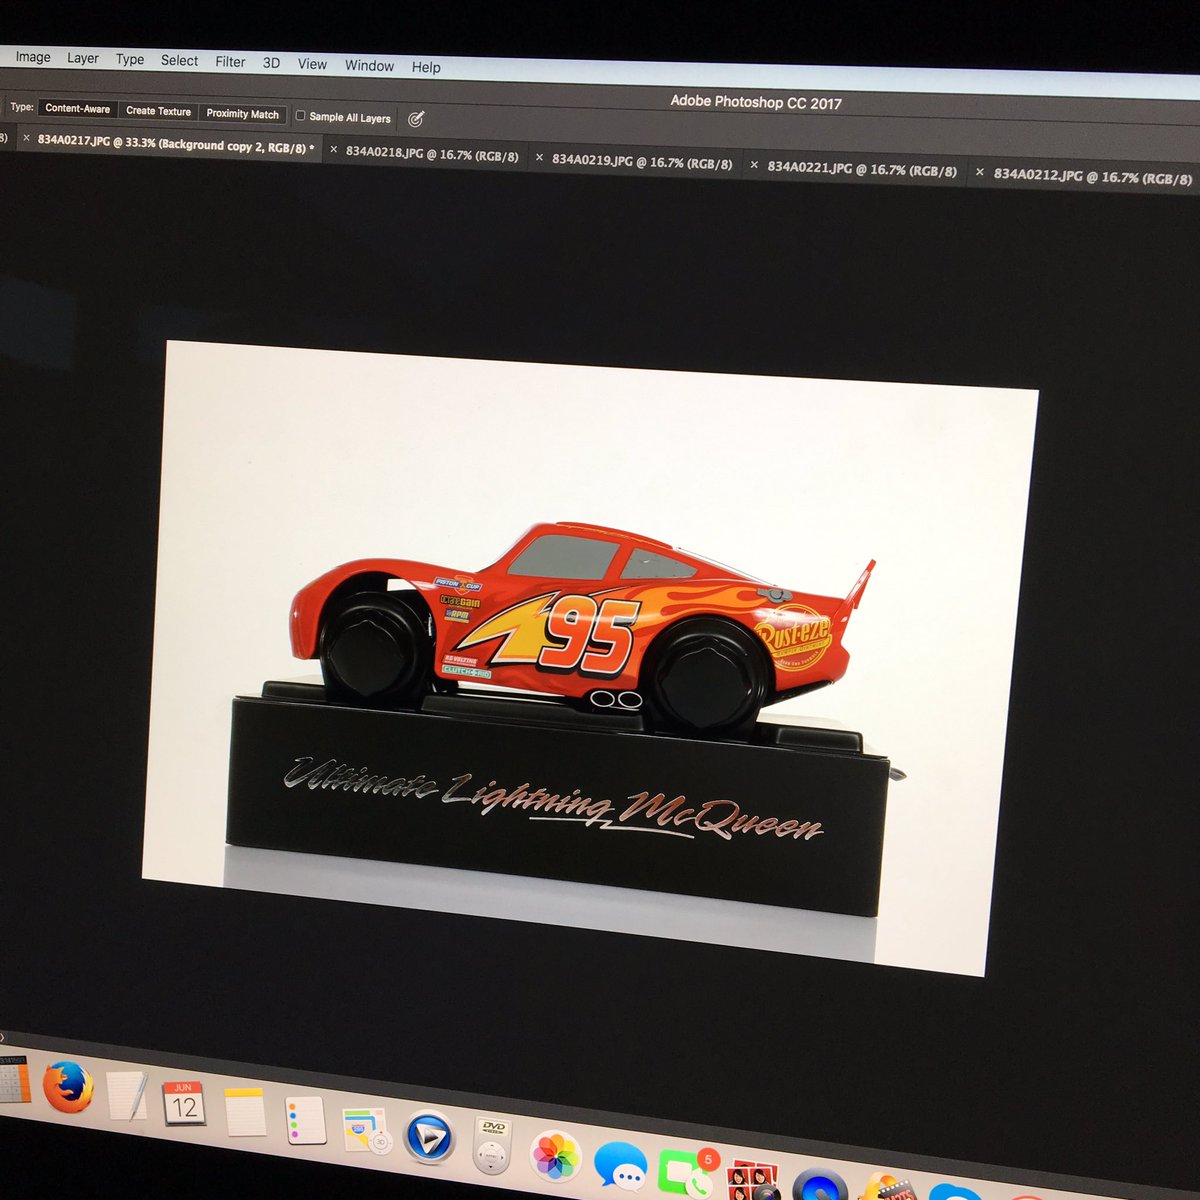The height and width of the screenshot is (1200, 1200).
Task: Open Calendar showing JUN 12 in the Dock
Action: pos(184,1102)
